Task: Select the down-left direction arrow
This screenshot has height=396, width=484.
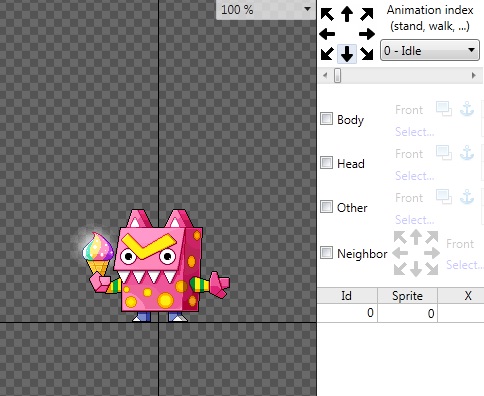Action: (x=327, y=54)
